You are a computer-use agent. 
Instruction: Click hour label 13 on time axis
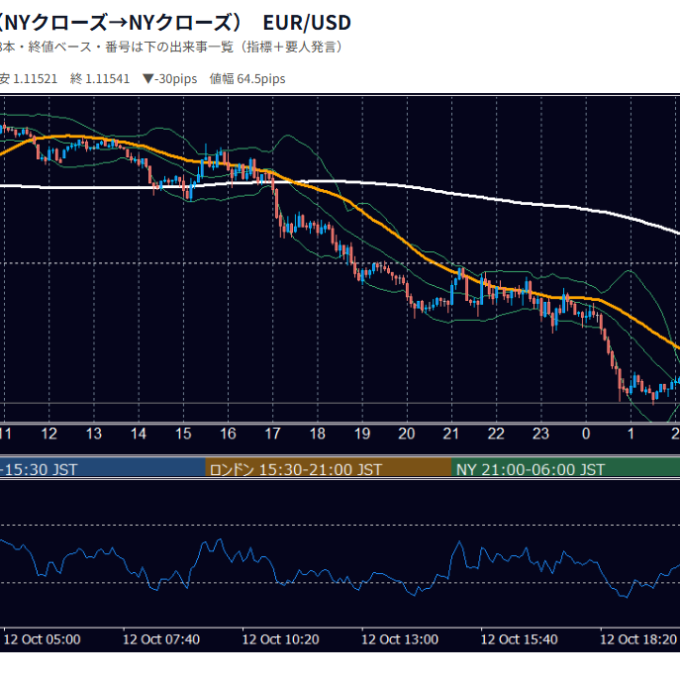[94, 434]
